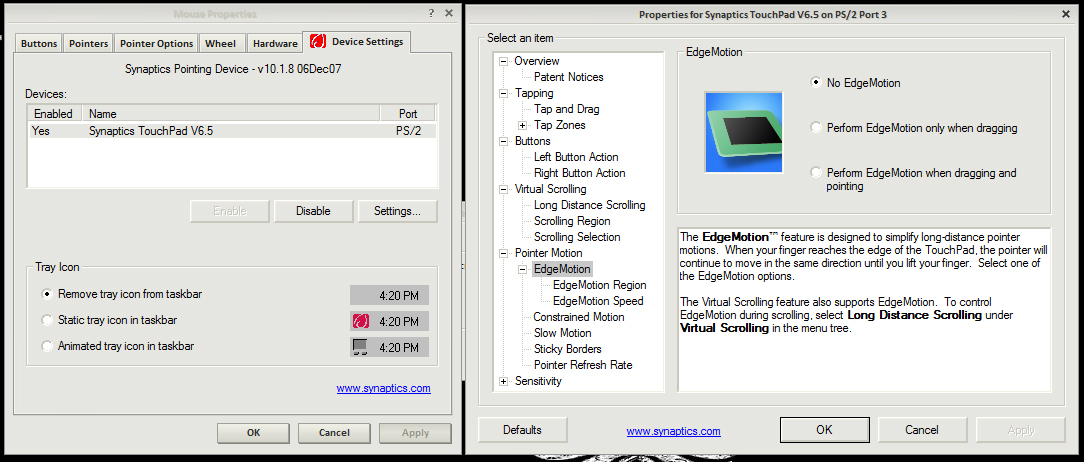Select Sticky Borders tree item
This screenshot has height=462, width=1084.
(568, 349)
